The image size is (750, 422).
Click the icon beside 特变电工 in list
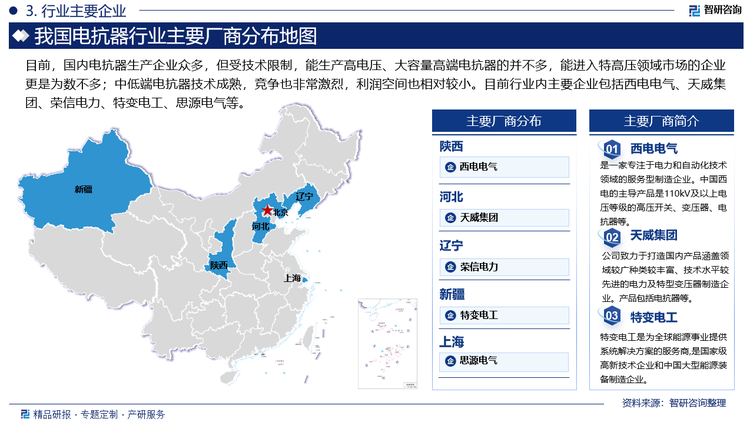point(450,315)
